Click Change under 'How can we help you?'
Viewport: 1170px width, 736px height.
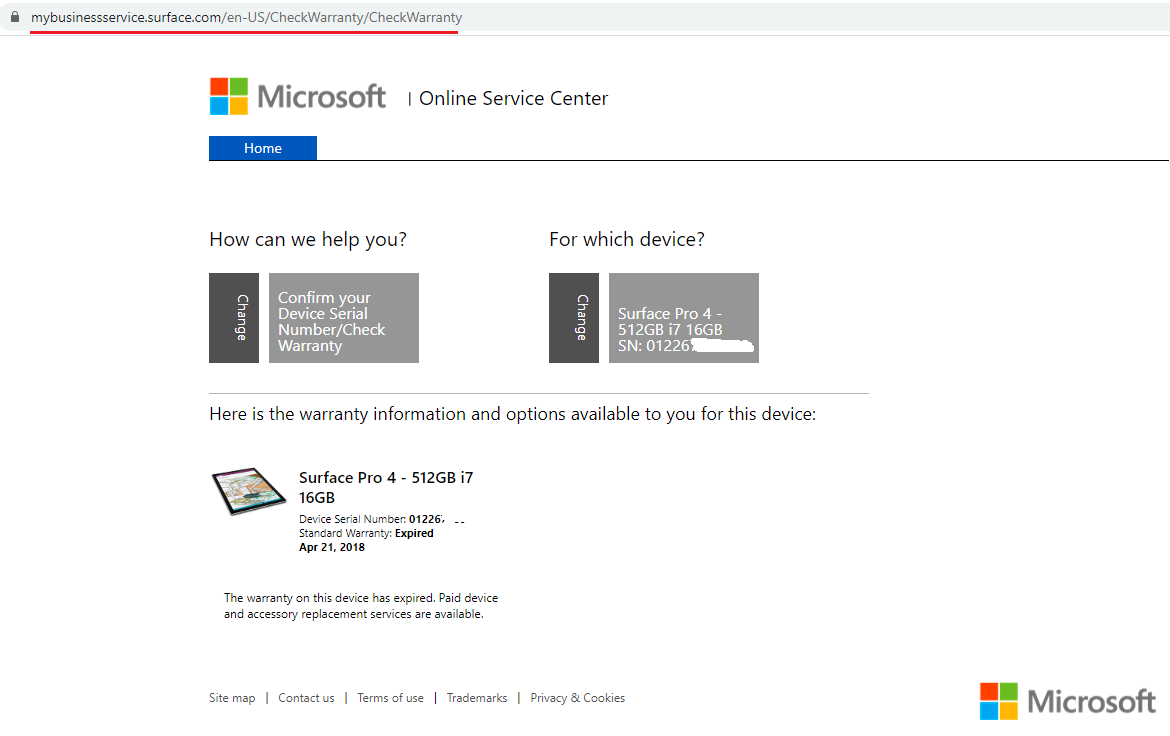click(233, 317)
